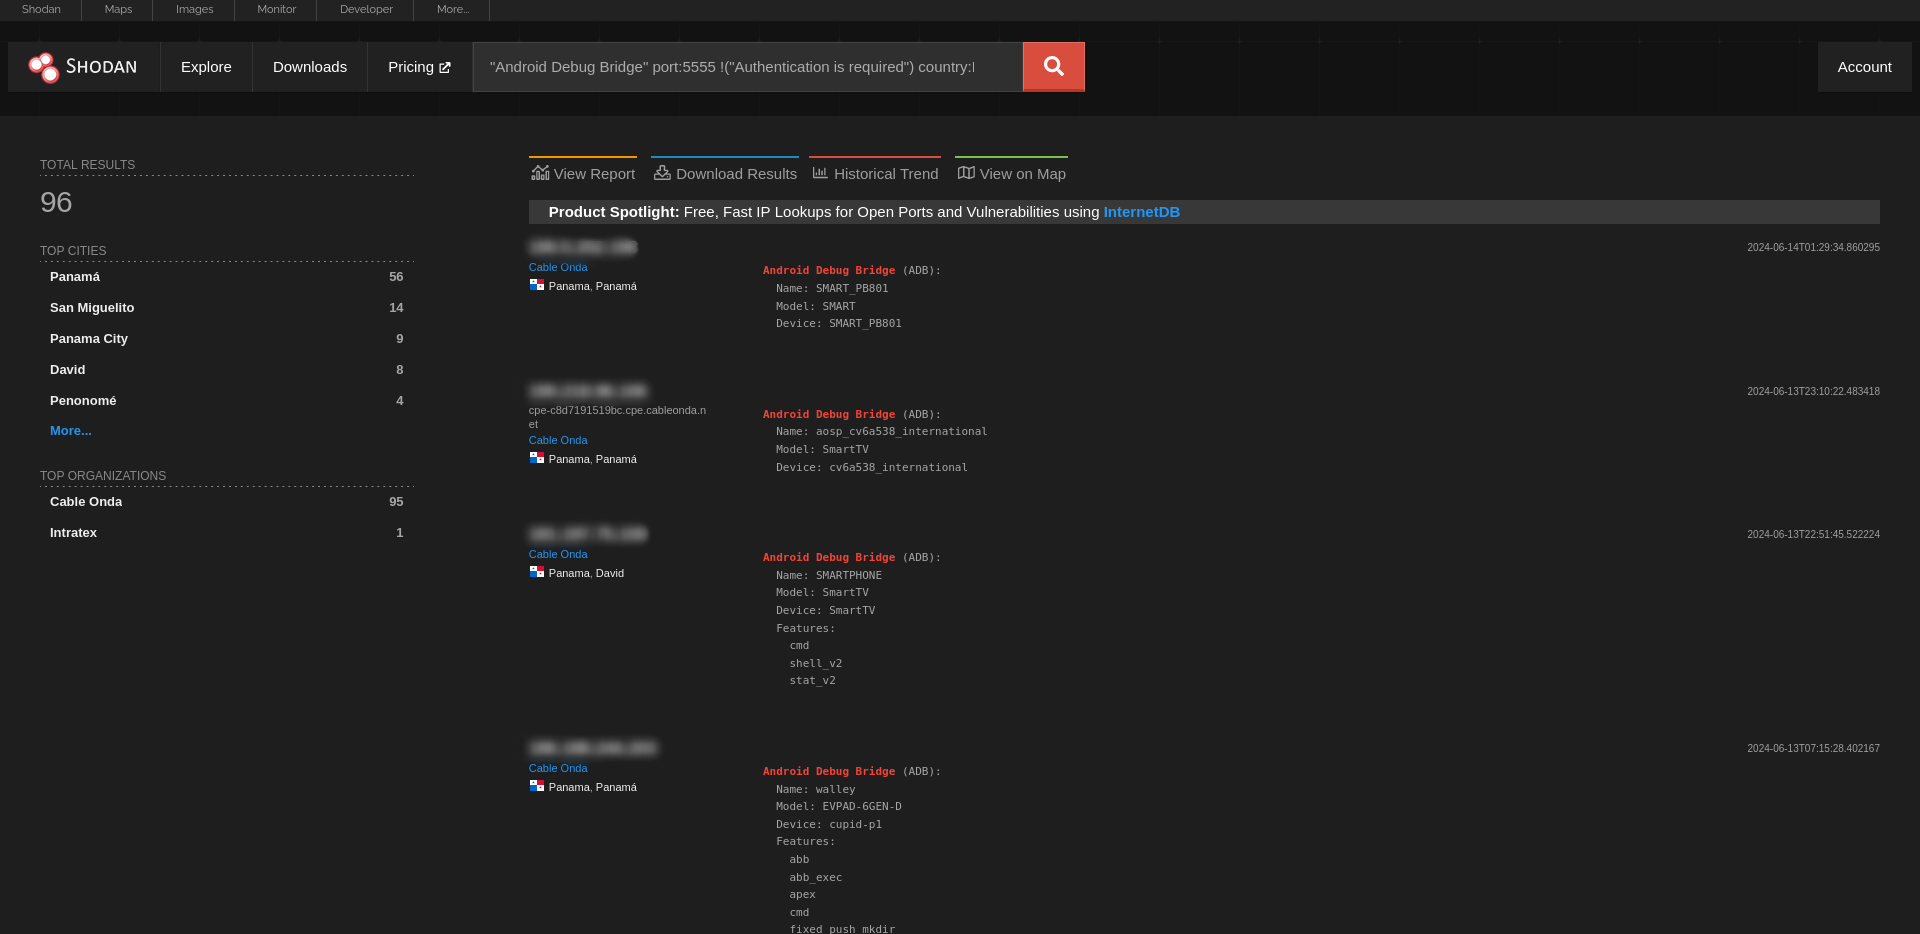Click hostname cpe-c8d7191519bc.cpe.cableonda.net
Screen dimensions: 1920x934
point(617,417)
